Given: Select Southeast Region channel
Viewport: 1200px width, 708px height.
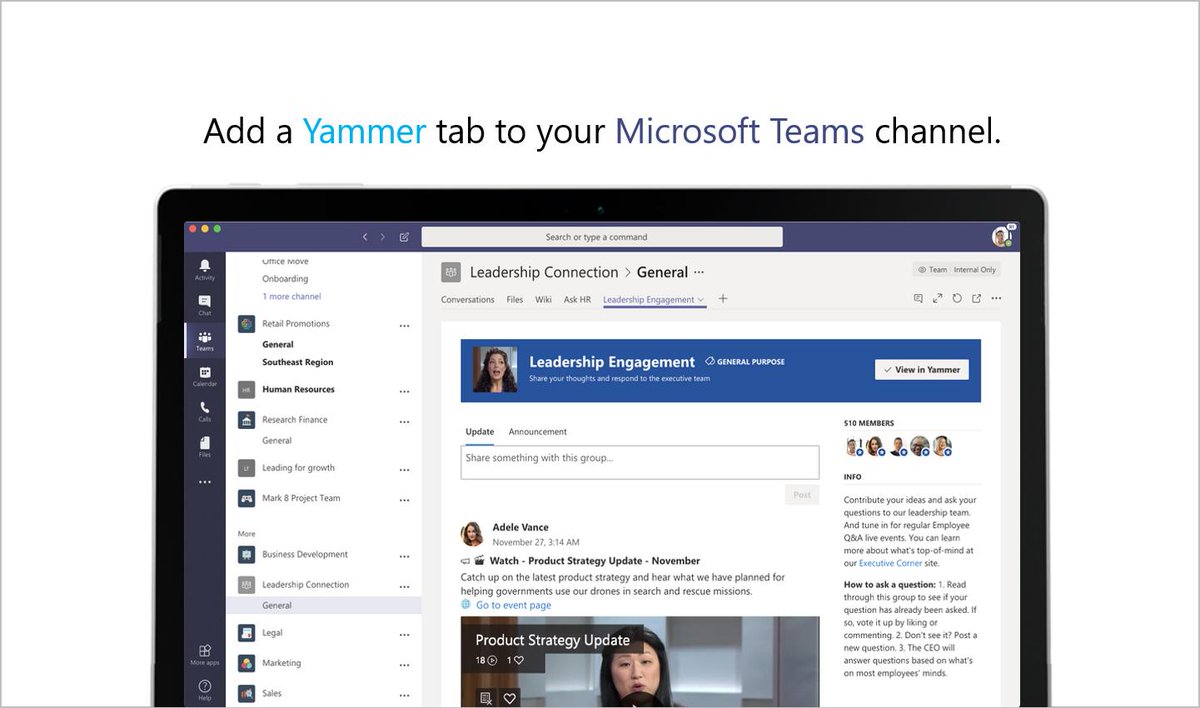Looking at the screenshot, I should point(298,362).
